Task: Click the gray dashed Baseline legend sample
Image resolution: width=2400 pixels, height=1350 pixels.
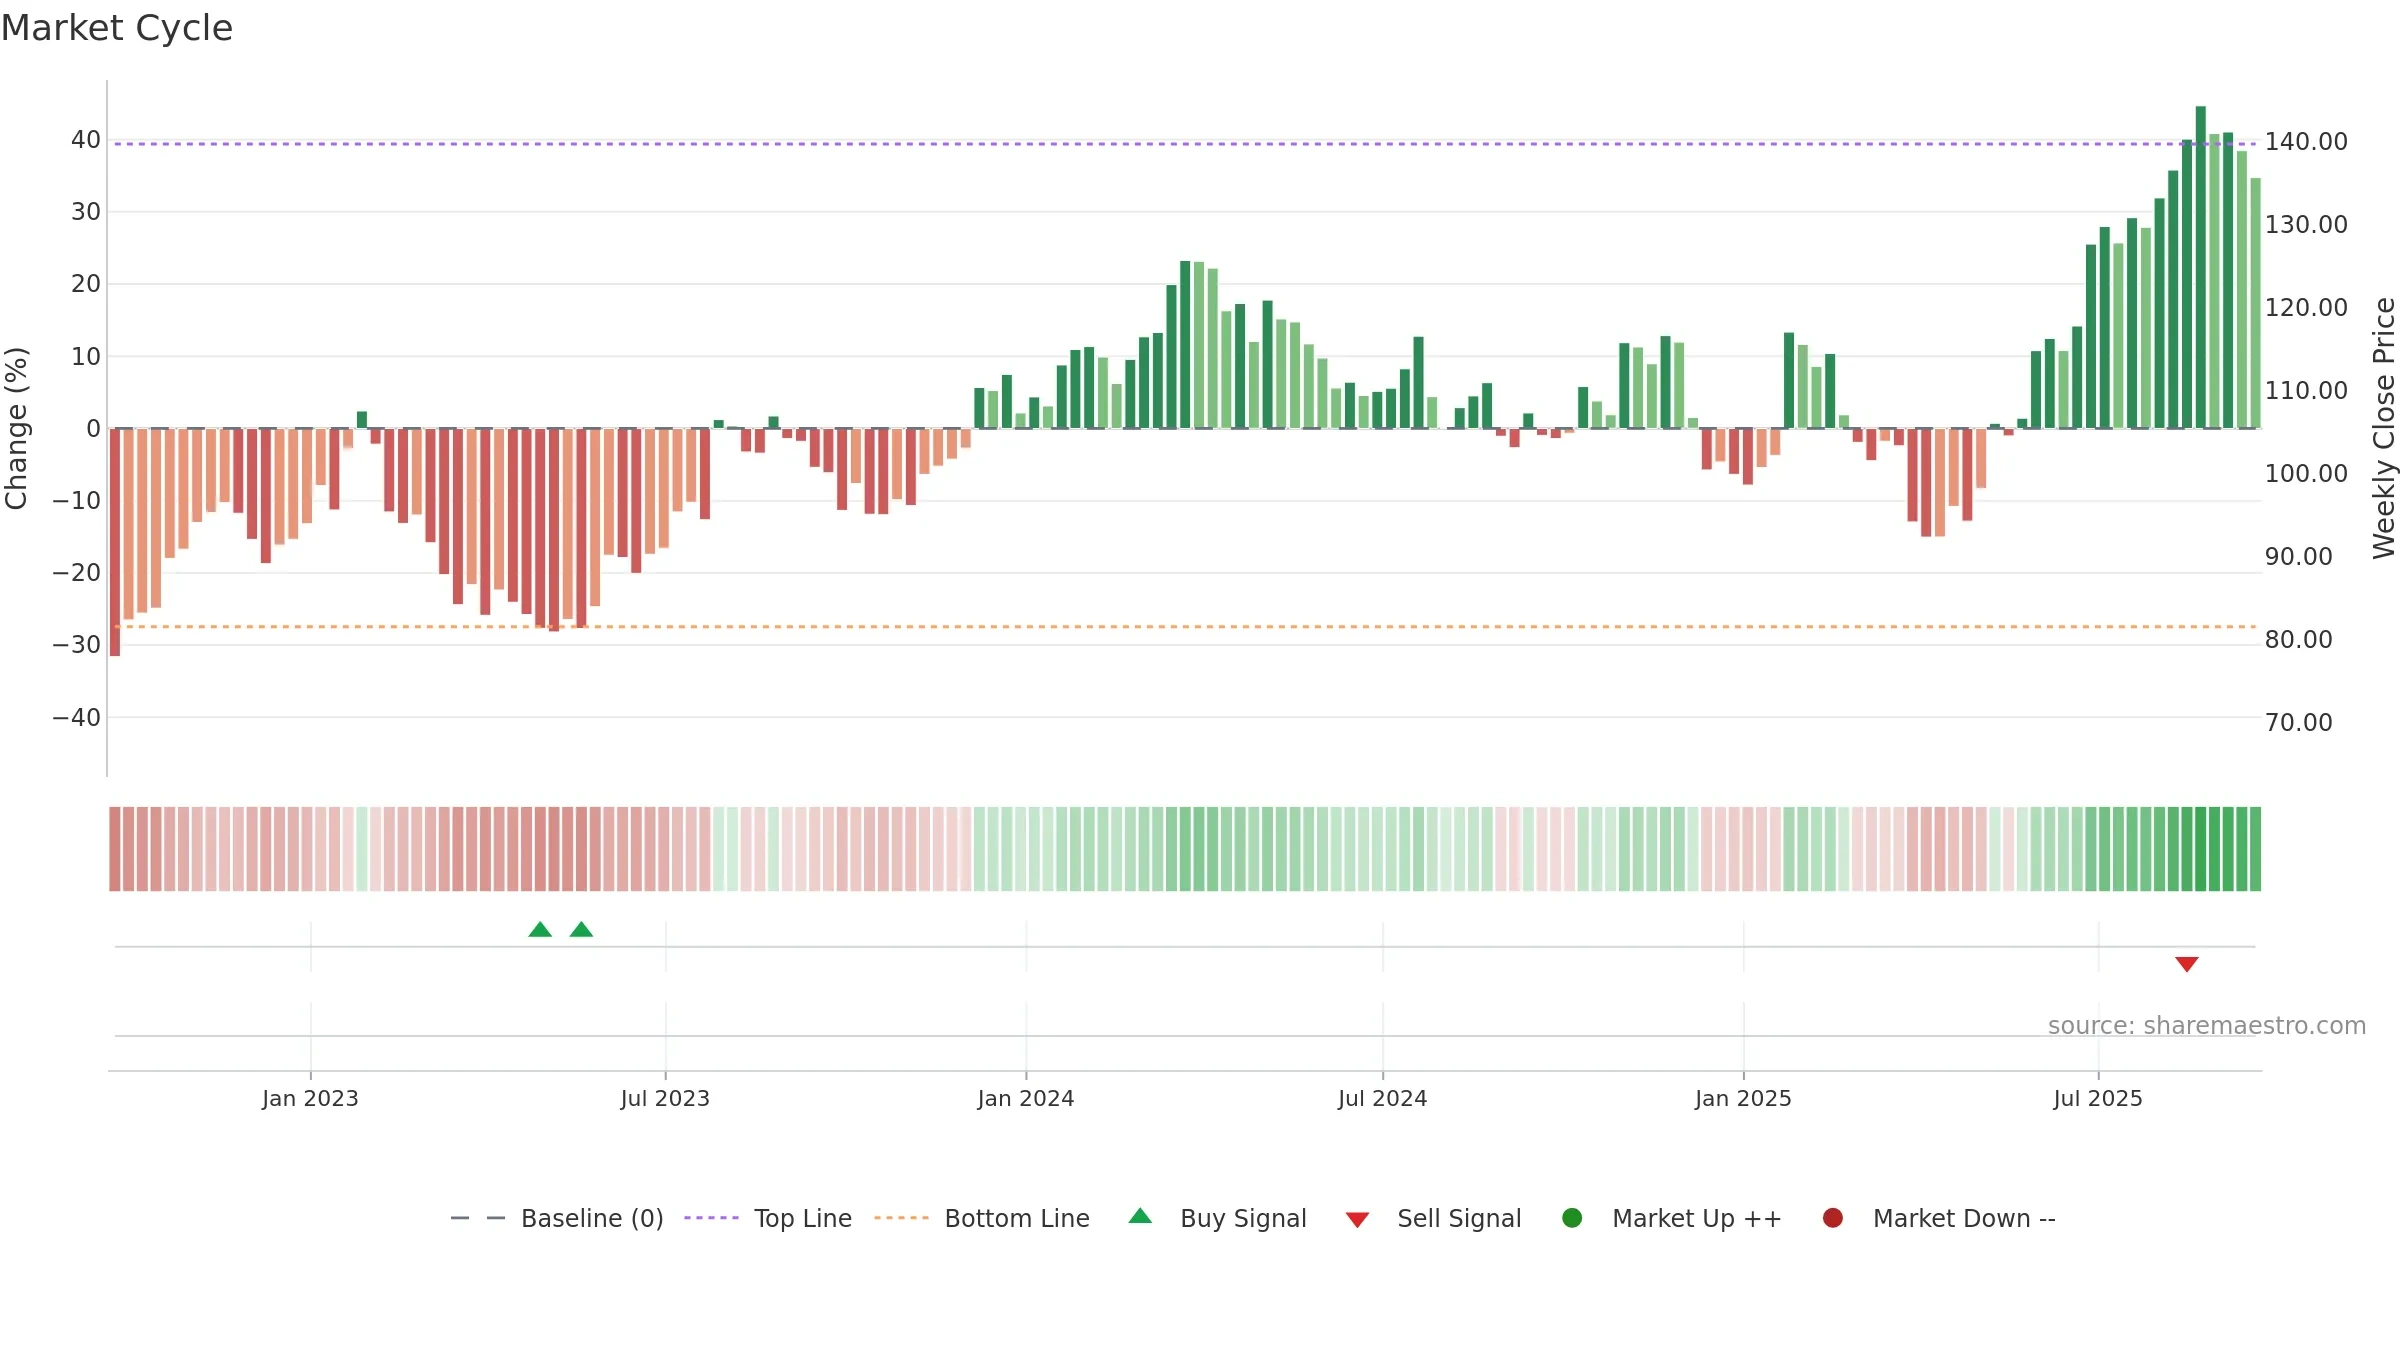Action: pos(478,1218)
